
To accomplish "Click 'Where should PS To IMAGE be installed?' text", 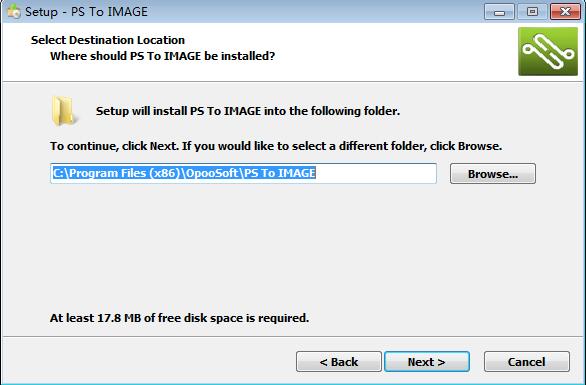I will [x=163, y=56].
